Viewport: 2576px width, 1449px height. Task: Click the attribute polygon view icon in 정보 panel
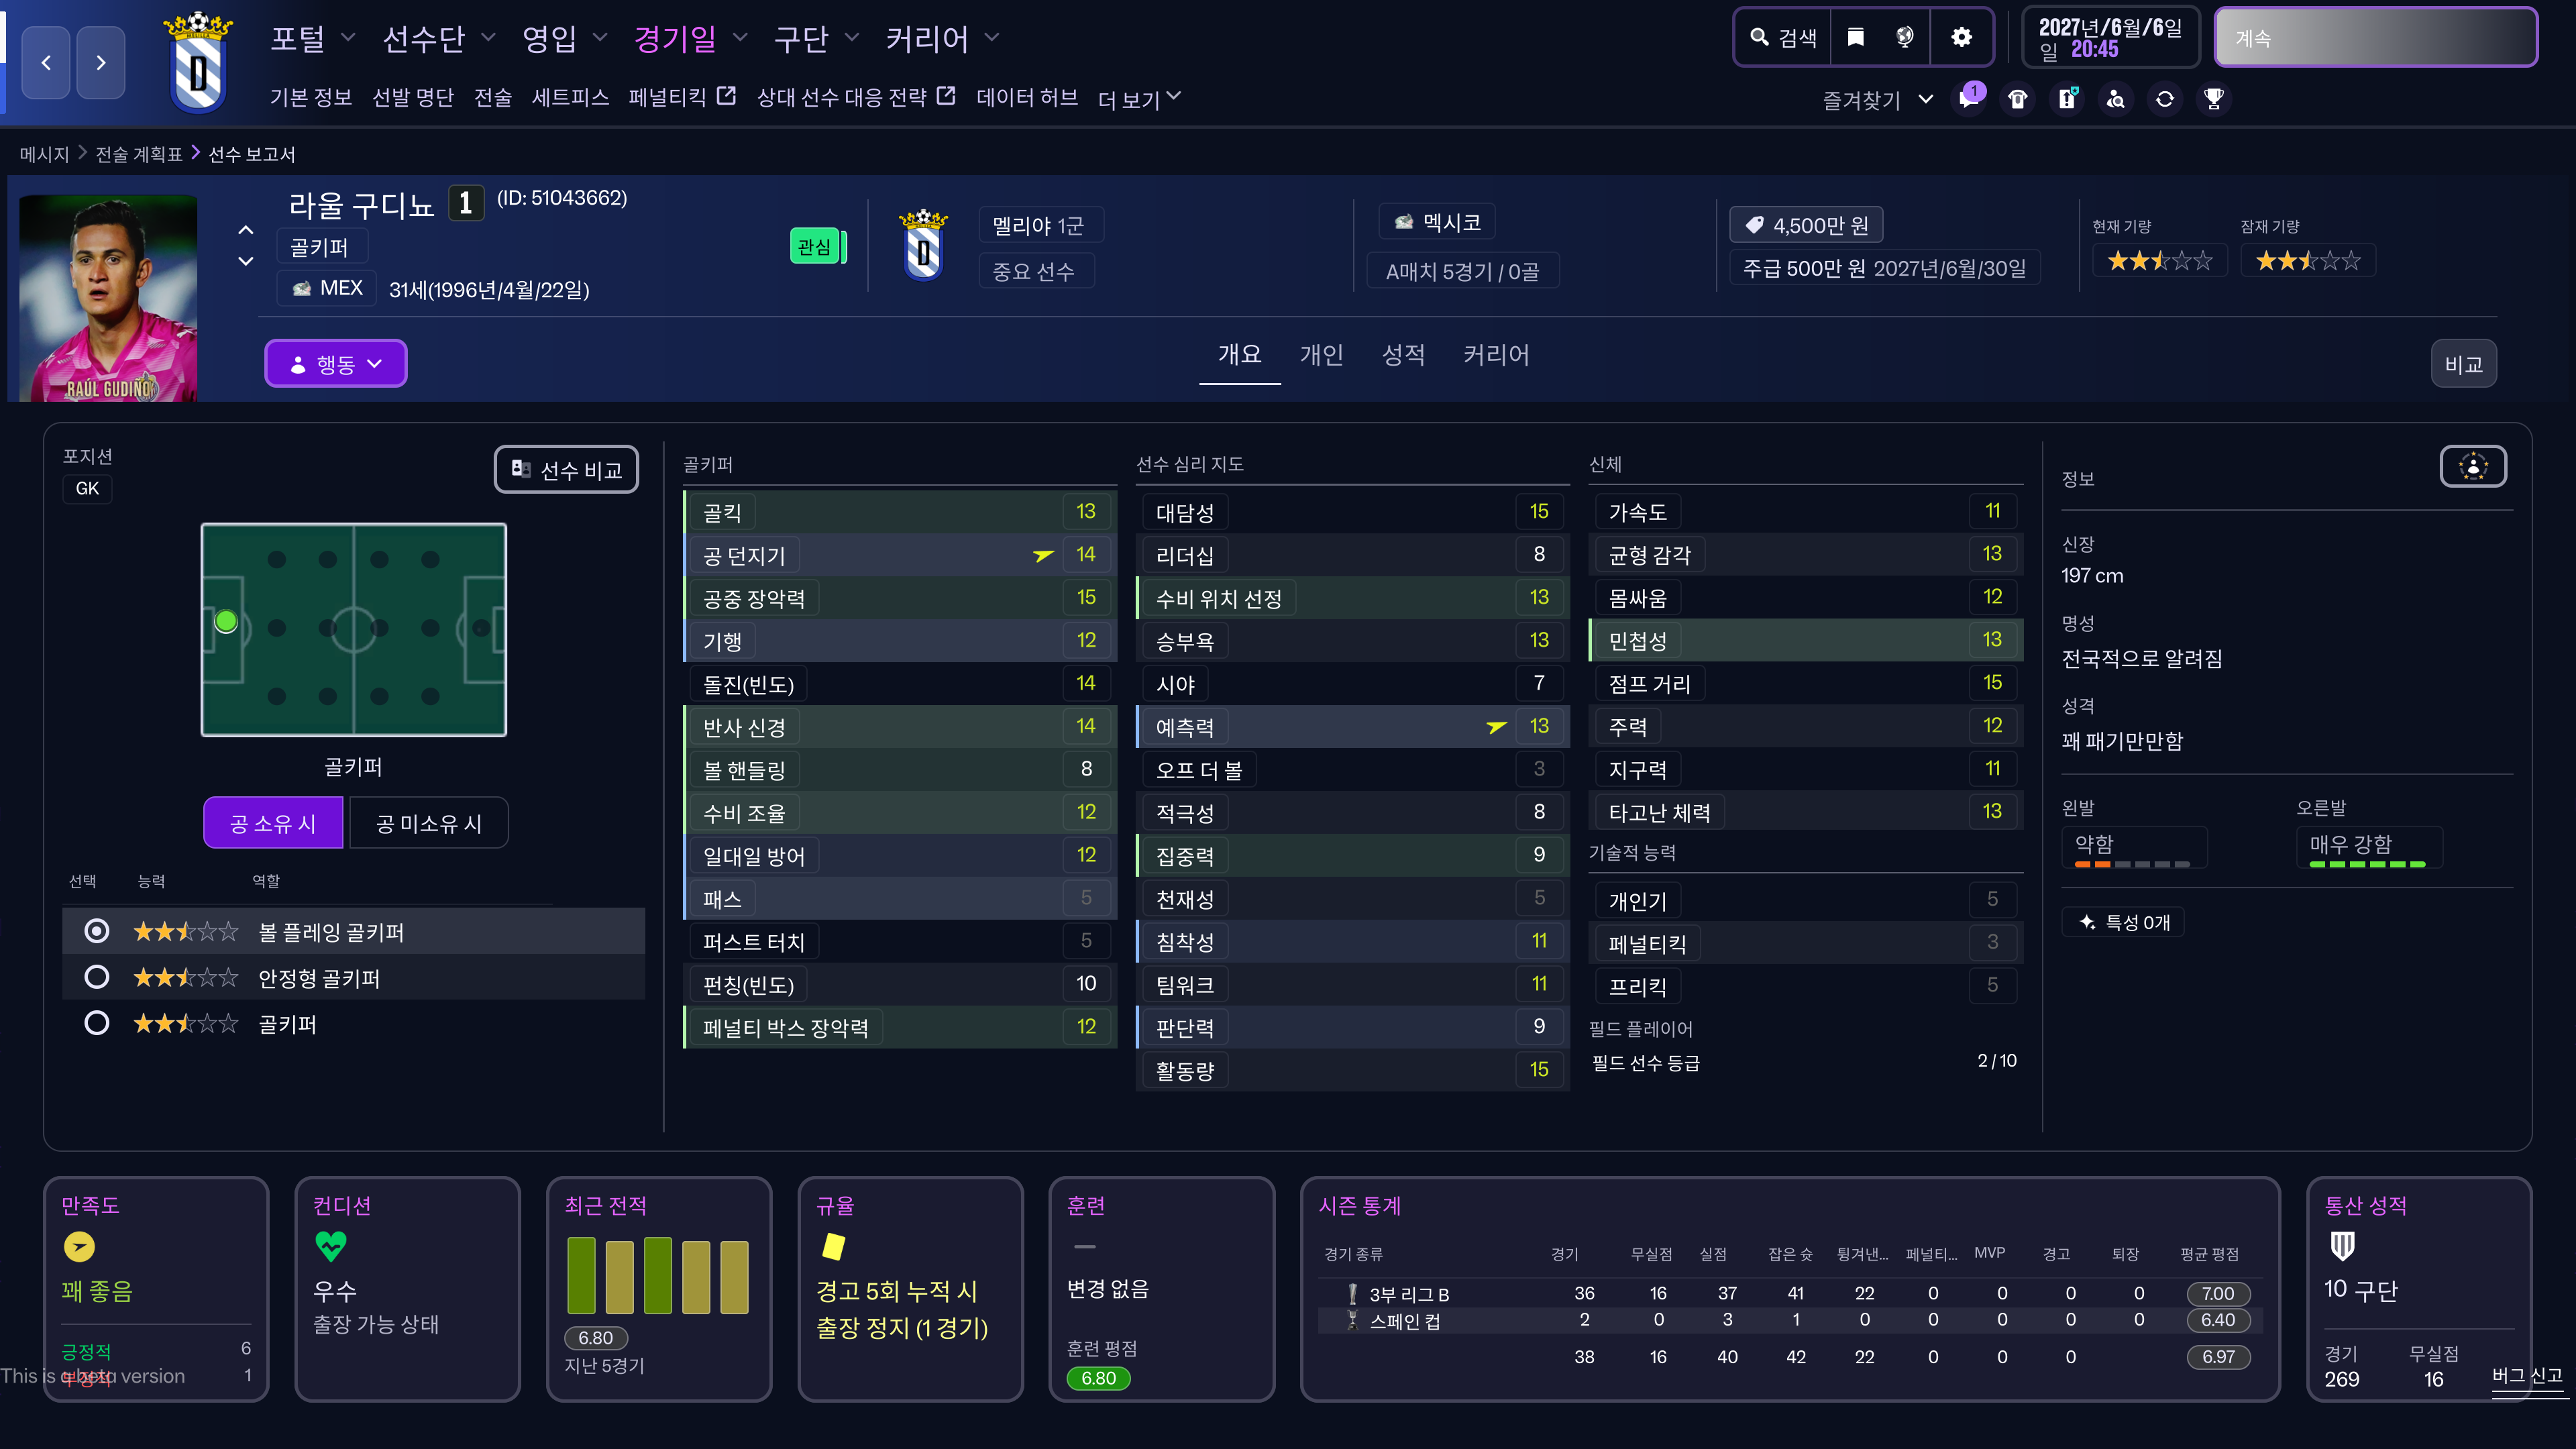pos(2473,467)
